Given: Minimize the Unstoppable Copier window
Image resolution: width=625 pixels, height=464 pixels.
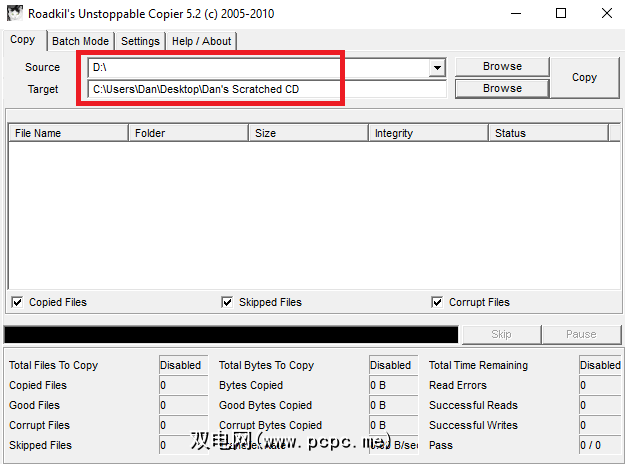Looking at the screenshot, I should pos(516,14).
